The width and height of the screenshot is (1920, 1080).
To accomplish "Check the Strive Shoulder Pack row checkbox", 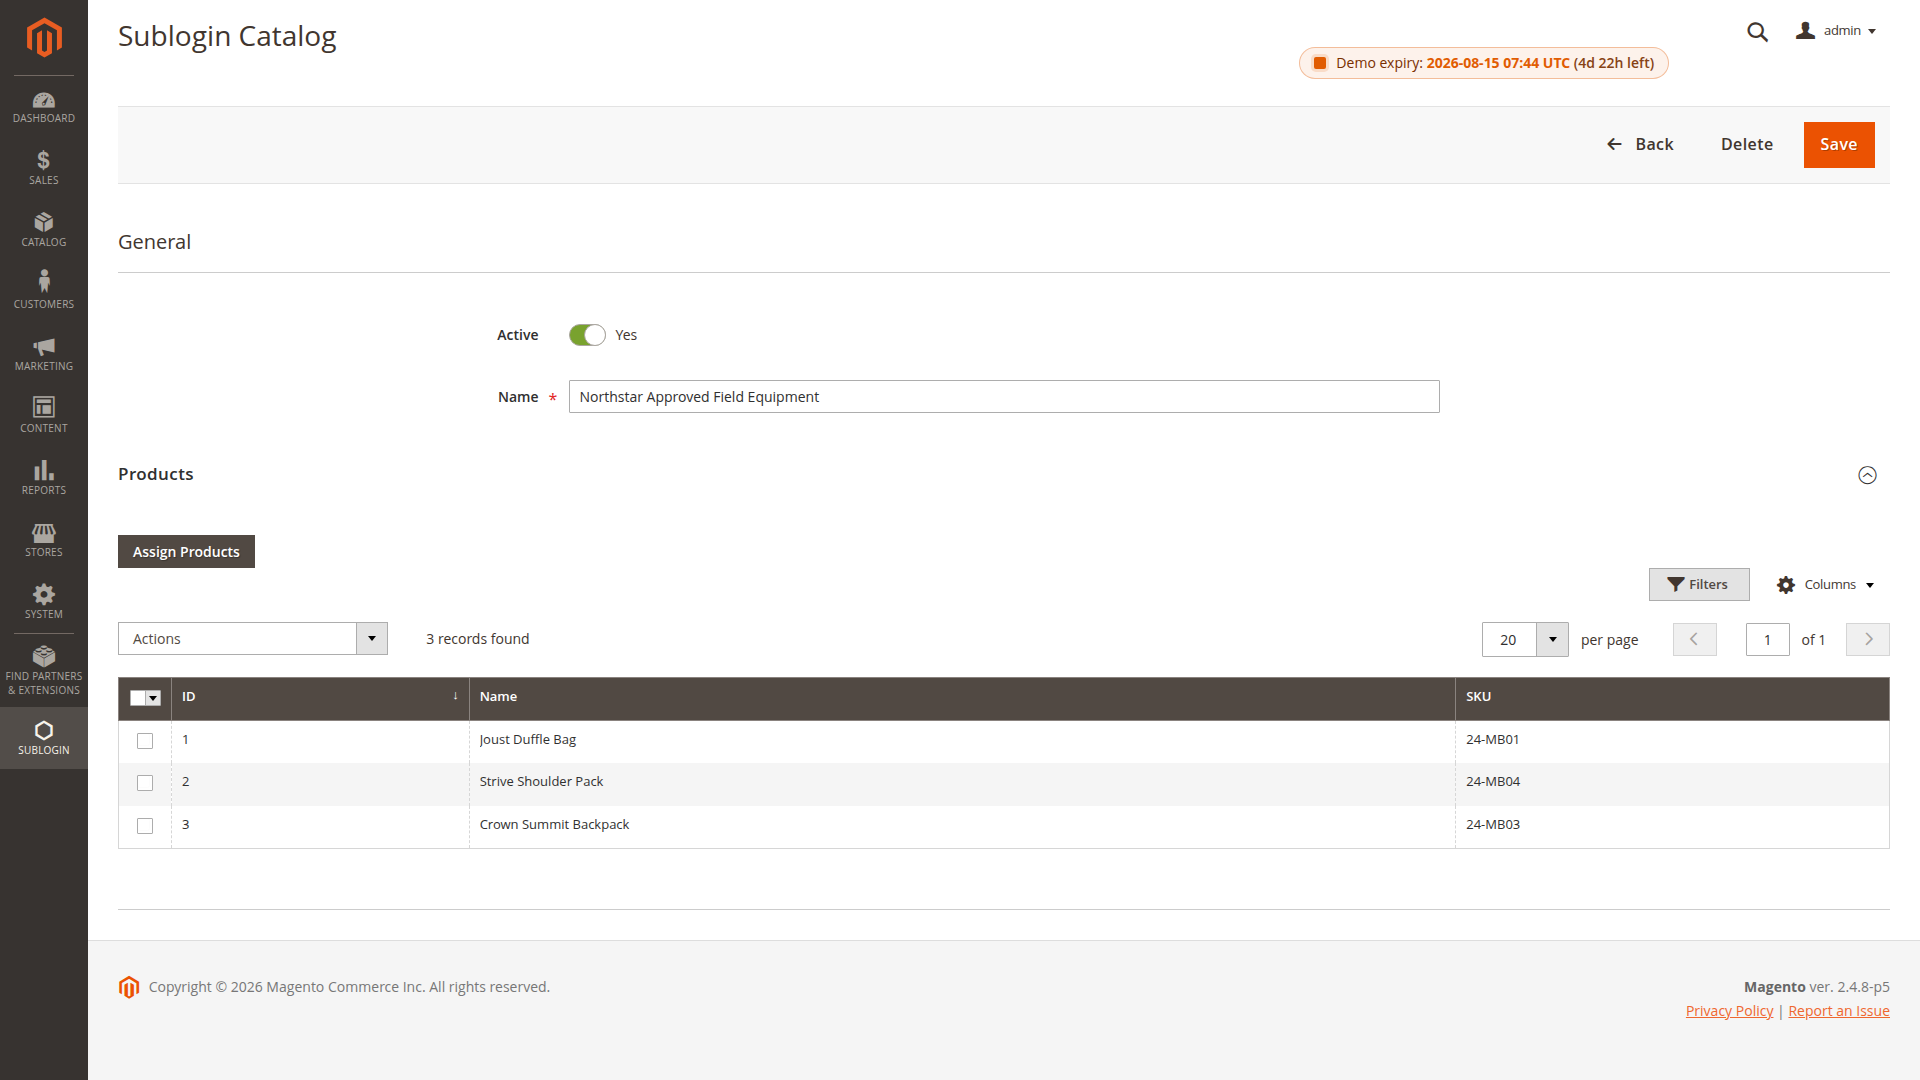I will click(x=145, y=783).
